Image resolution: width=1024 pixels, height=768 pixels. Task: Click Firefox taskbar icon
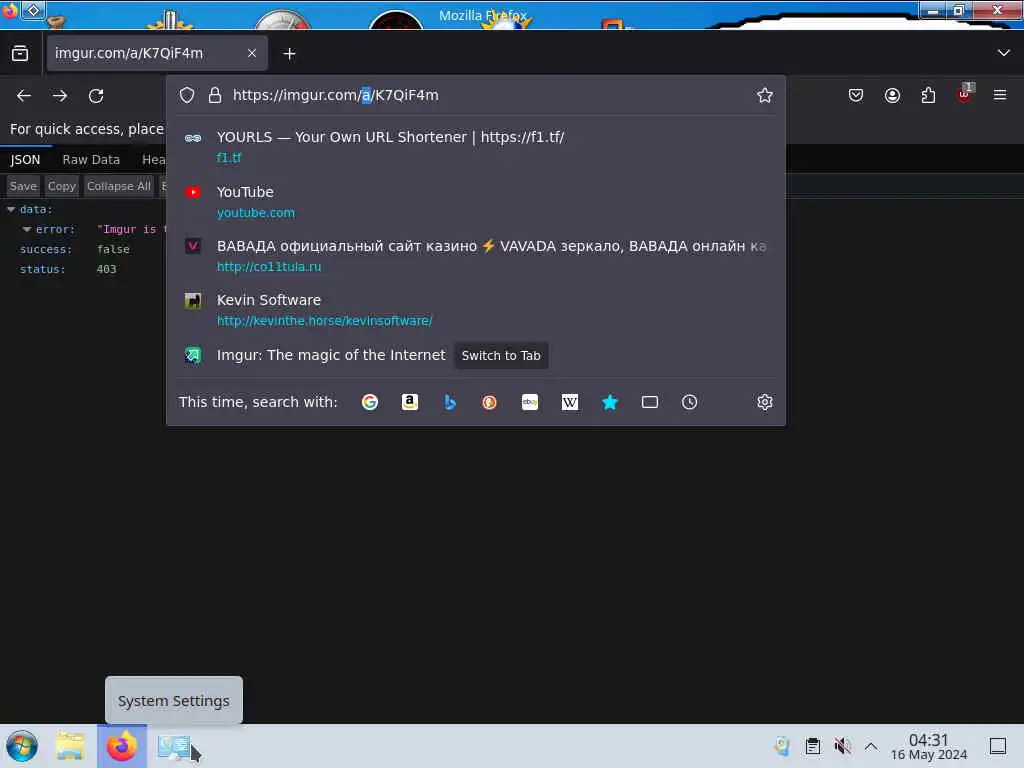coord(122,746)
